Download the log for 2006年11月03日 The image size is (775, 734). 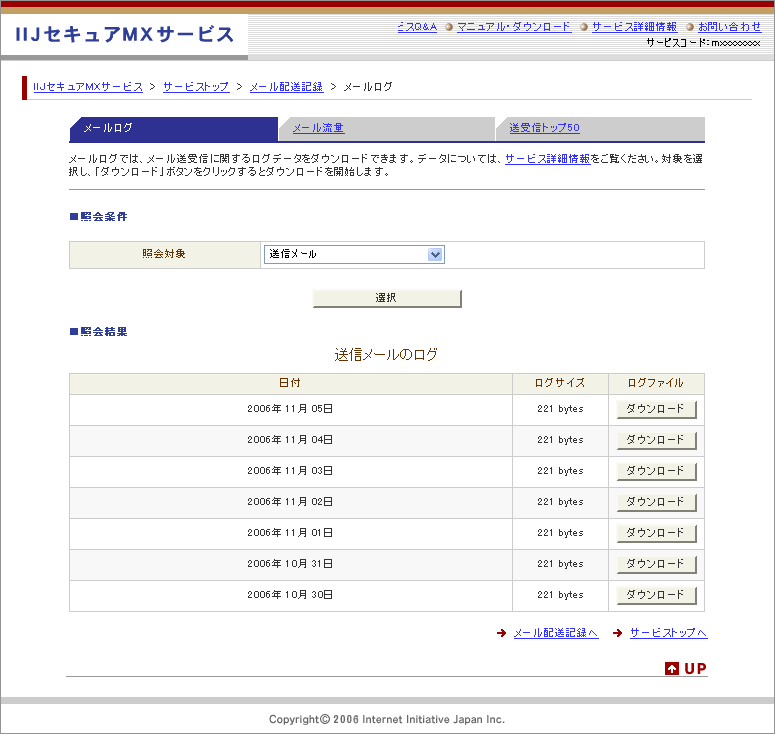point(656,471)
